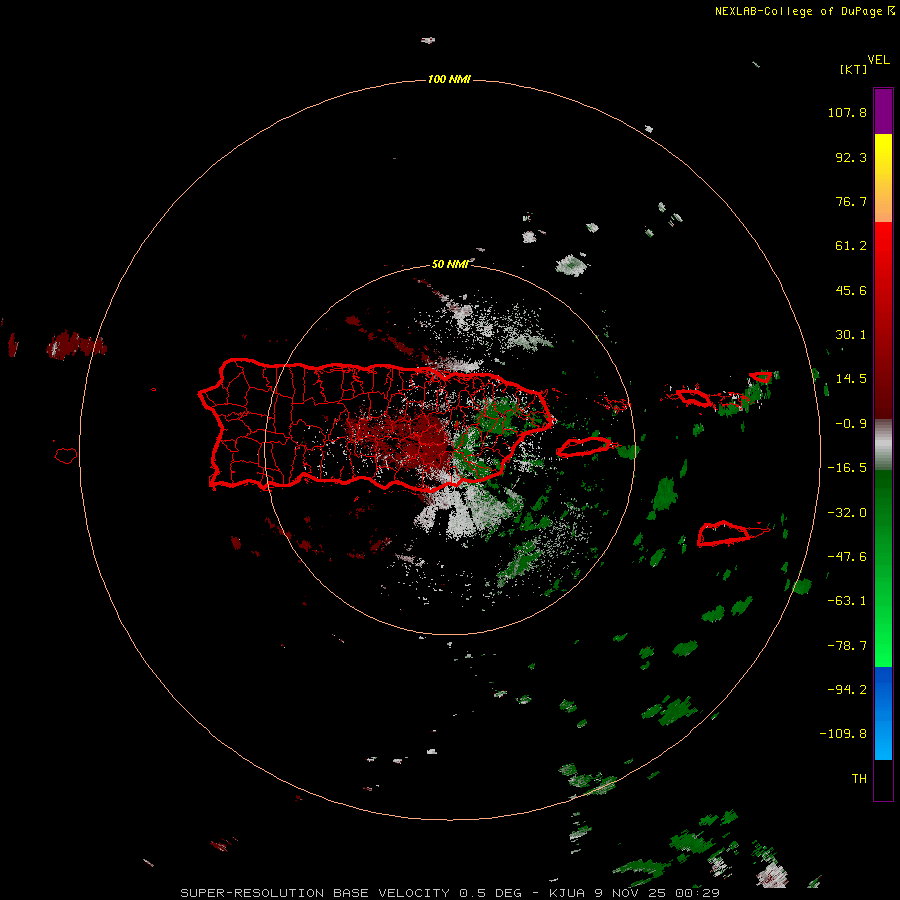Click the [KT] units label
The image size is (900, 900).
[853, 69]
